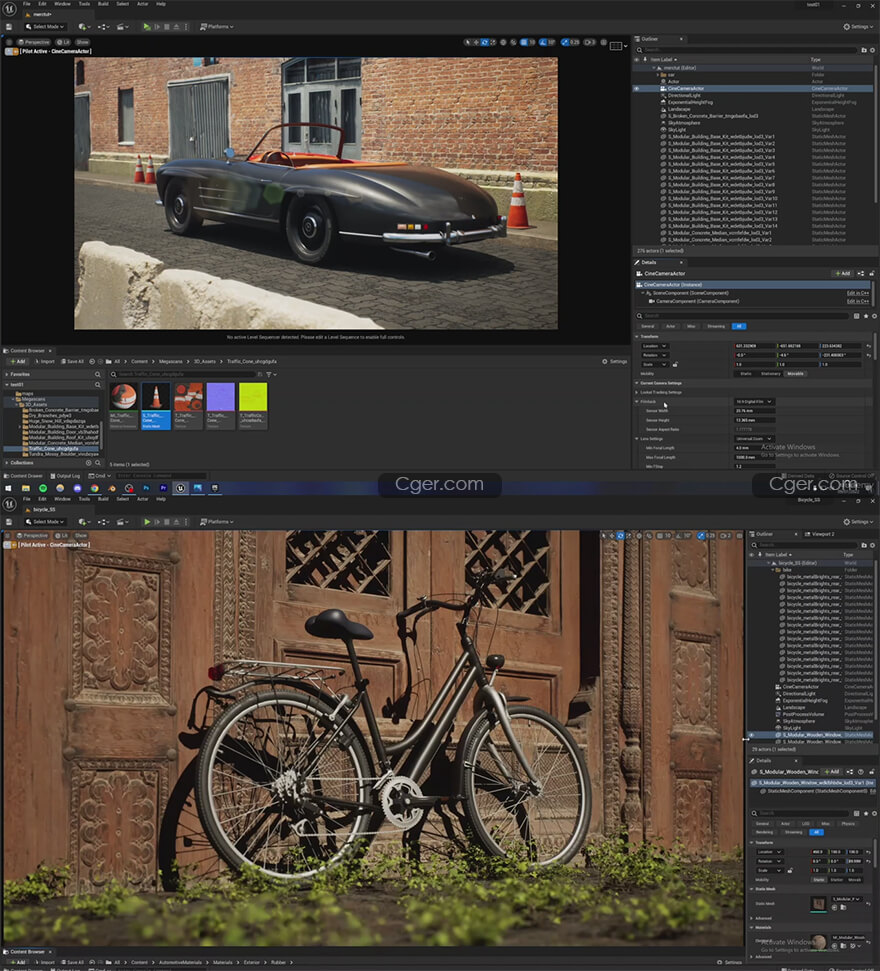Open the gear options icon in merctut Details search
The width and height of the screenshot is (880, 971).
pos(873,316)
